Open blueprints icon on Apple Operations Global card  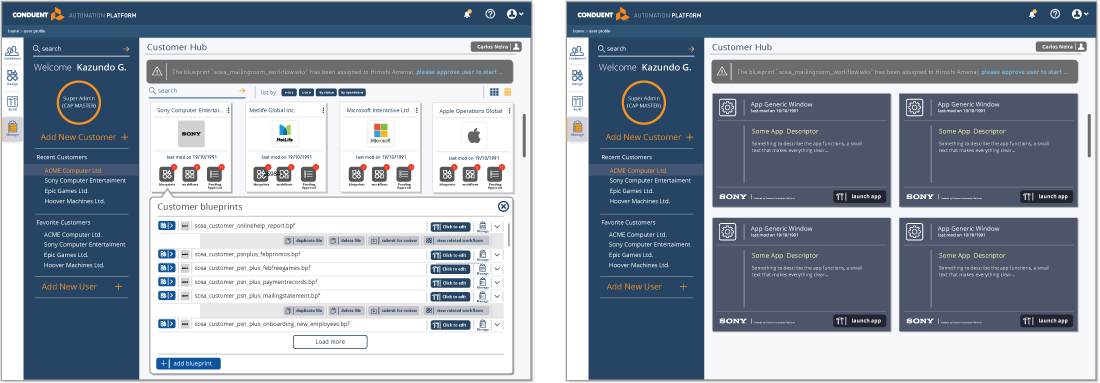point(448,174)
